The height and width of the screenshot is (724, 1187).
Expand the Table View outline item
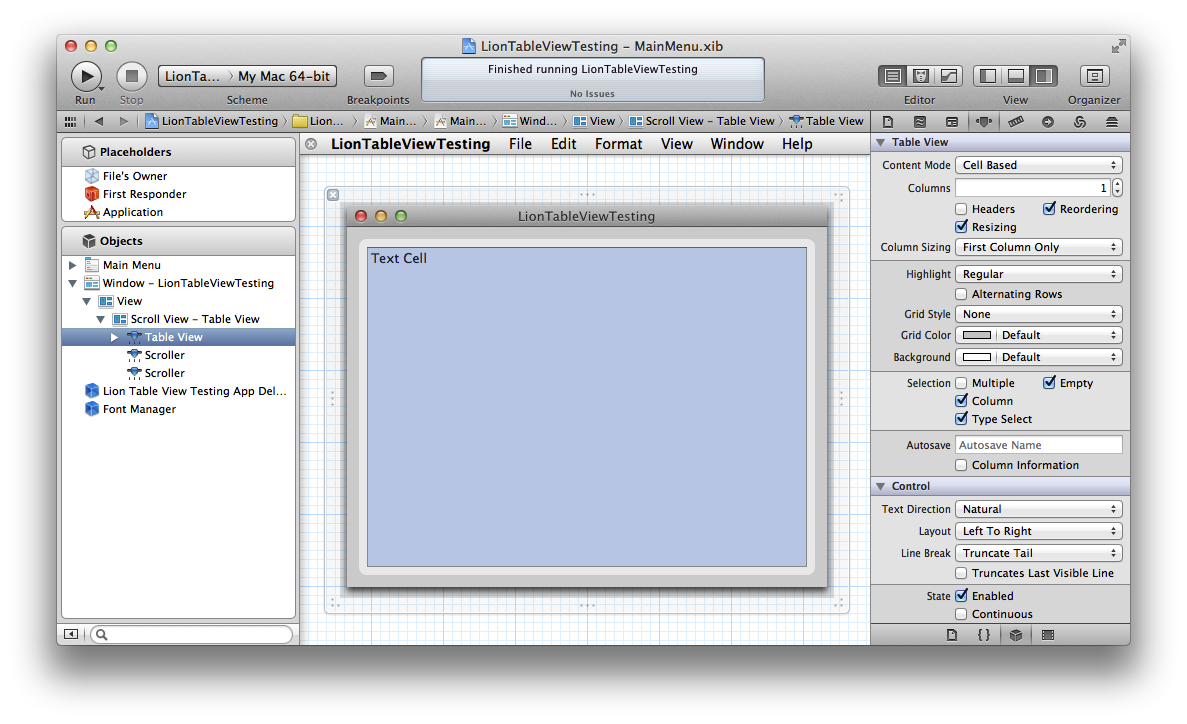[x=115, y=337]
